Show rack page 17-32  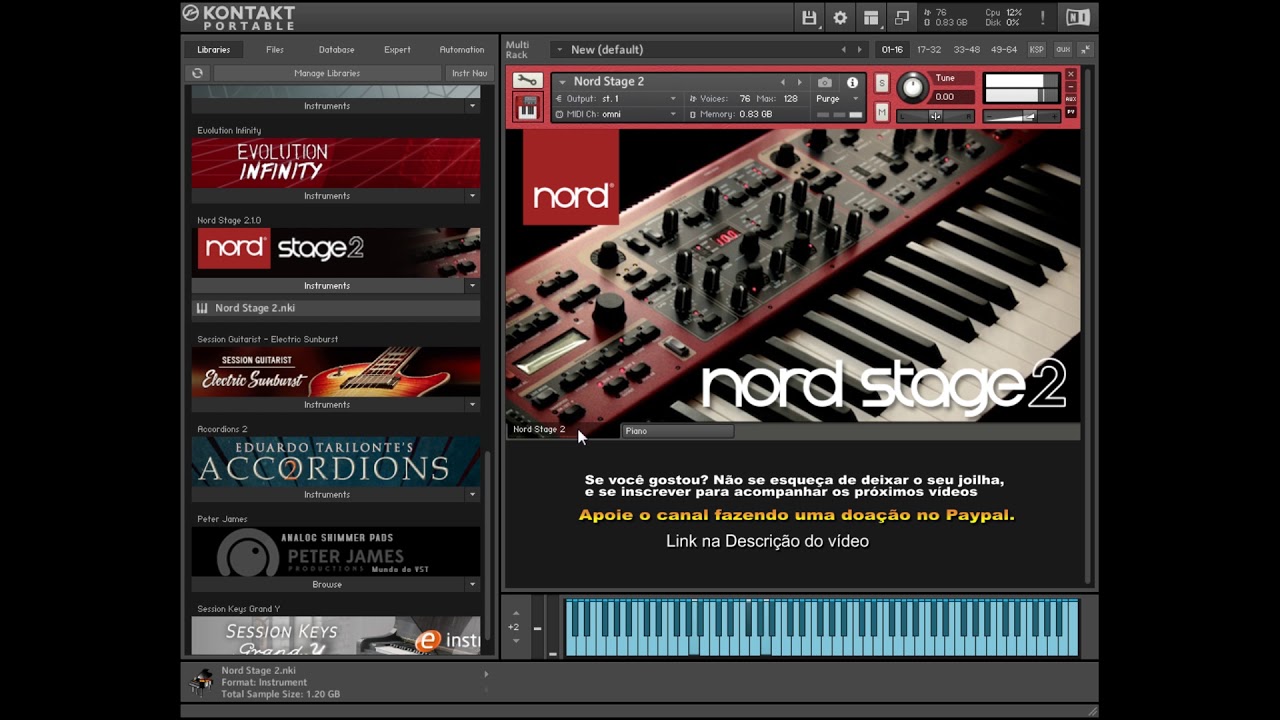click(x=929, y=49)
